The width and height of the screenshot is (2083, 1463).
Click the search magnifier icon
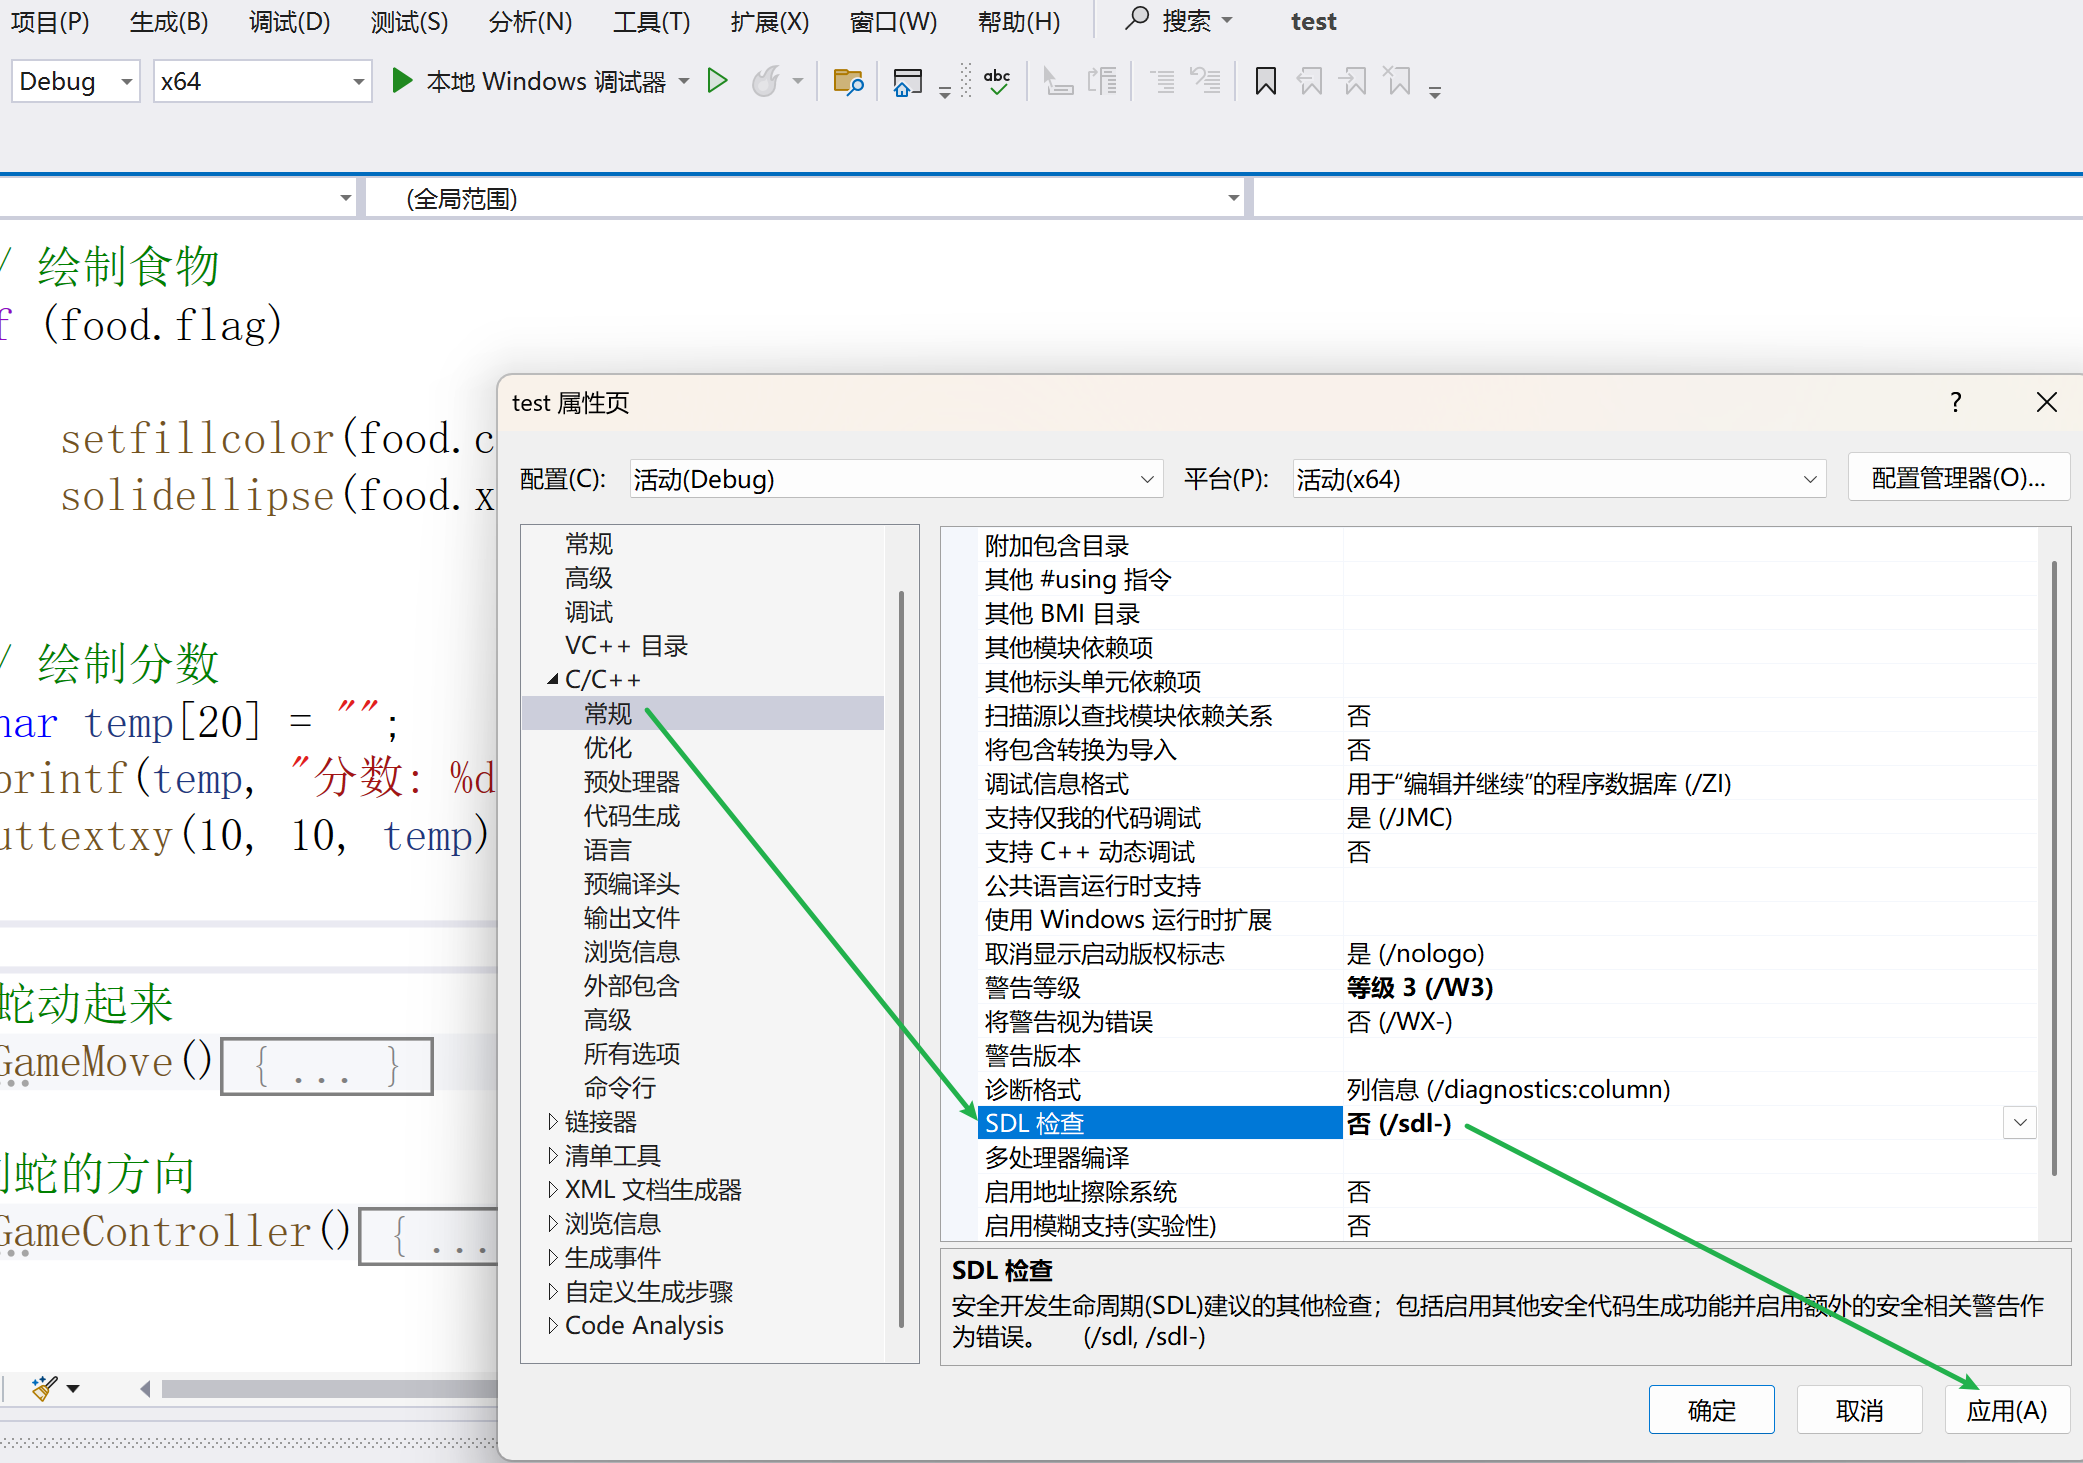point(1136,19)
